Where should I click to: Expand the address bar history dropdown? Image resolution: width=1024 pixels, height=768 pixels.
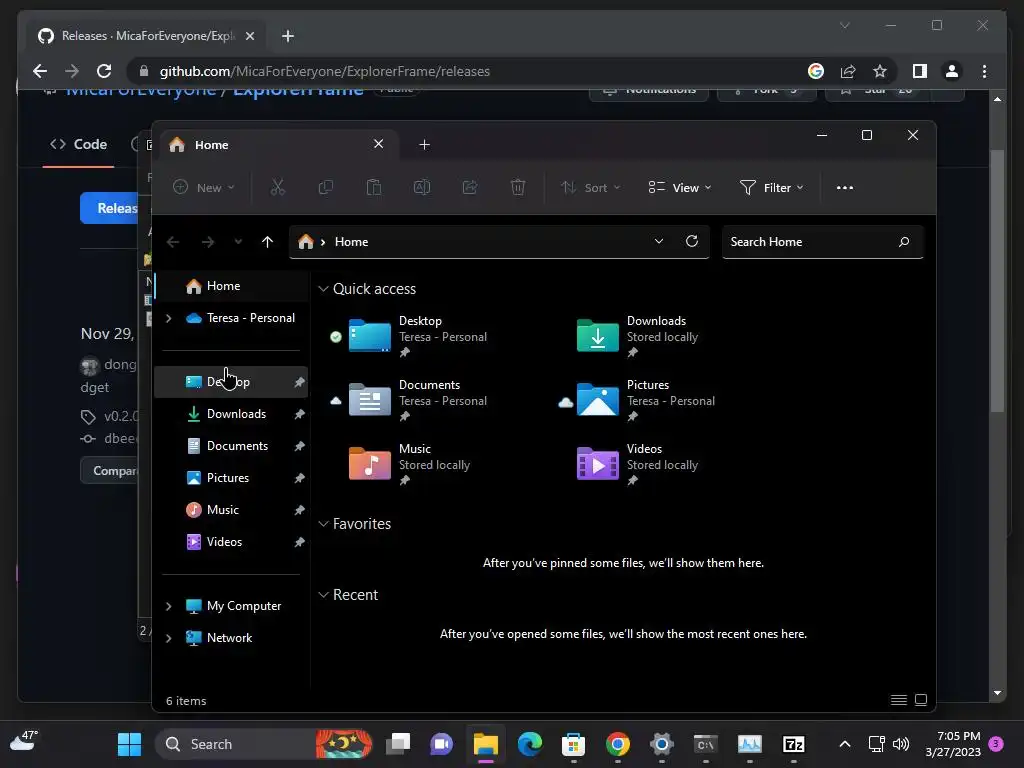click(x=658, y=241)
